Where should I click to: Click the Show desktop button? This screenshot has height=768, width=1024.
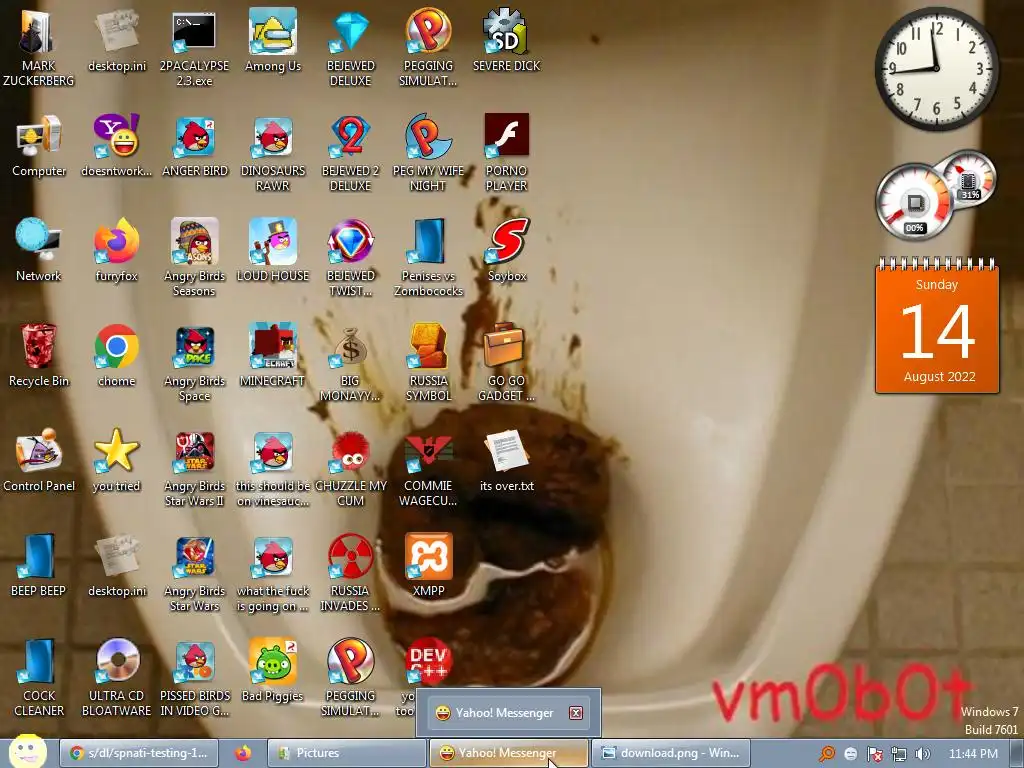(x=1017, y=753)
